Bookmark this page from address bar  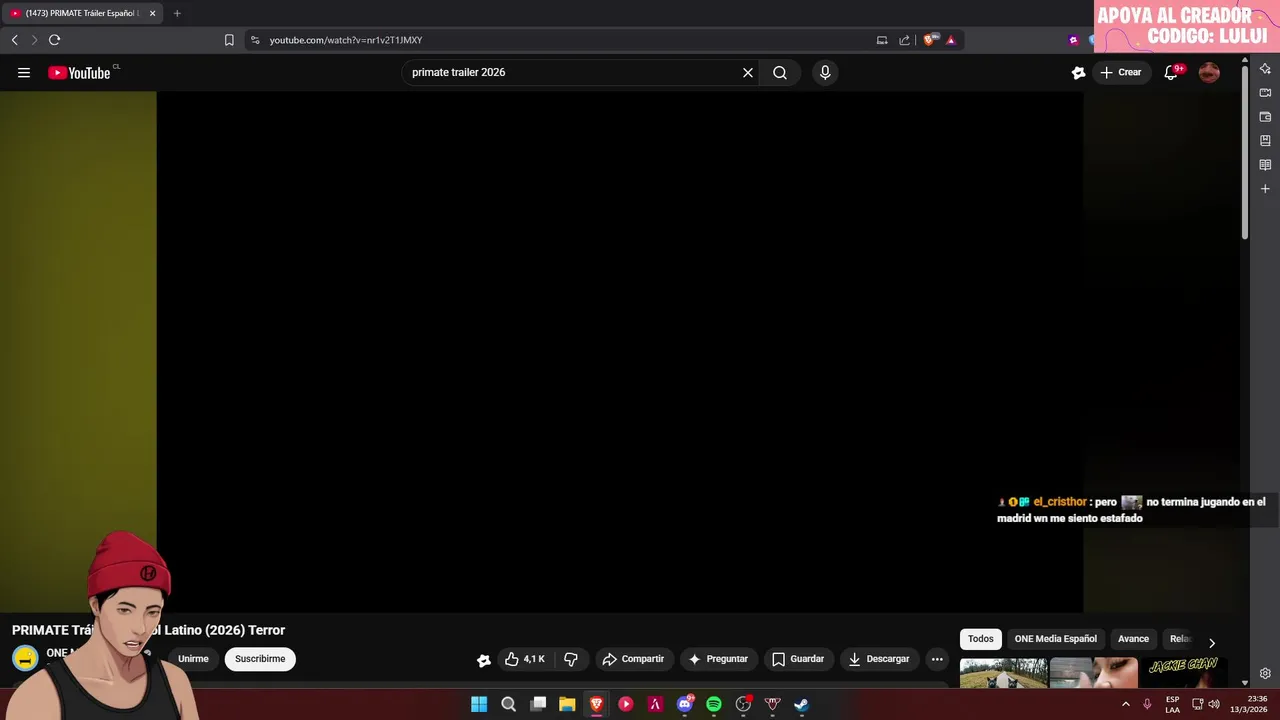pos(229,40)
